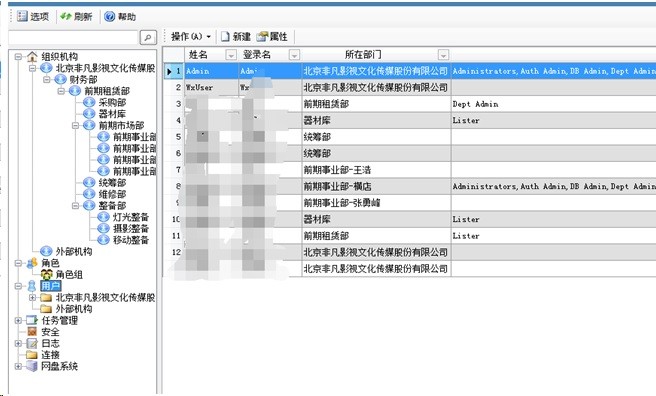Select the 财务部 tree label
656x396 pixels.
coord(83,79)
